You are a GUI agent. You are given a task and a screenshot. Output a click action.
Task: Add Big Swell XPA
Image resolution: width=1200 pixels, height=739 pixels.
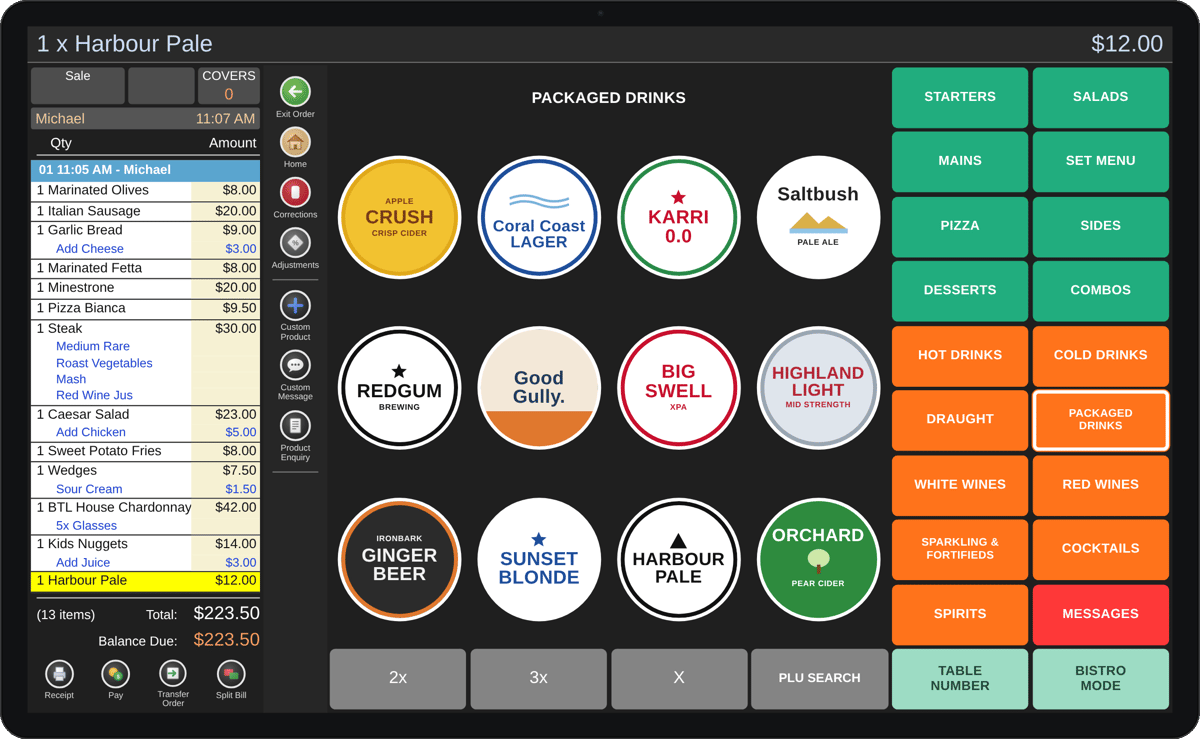[679, 388]
